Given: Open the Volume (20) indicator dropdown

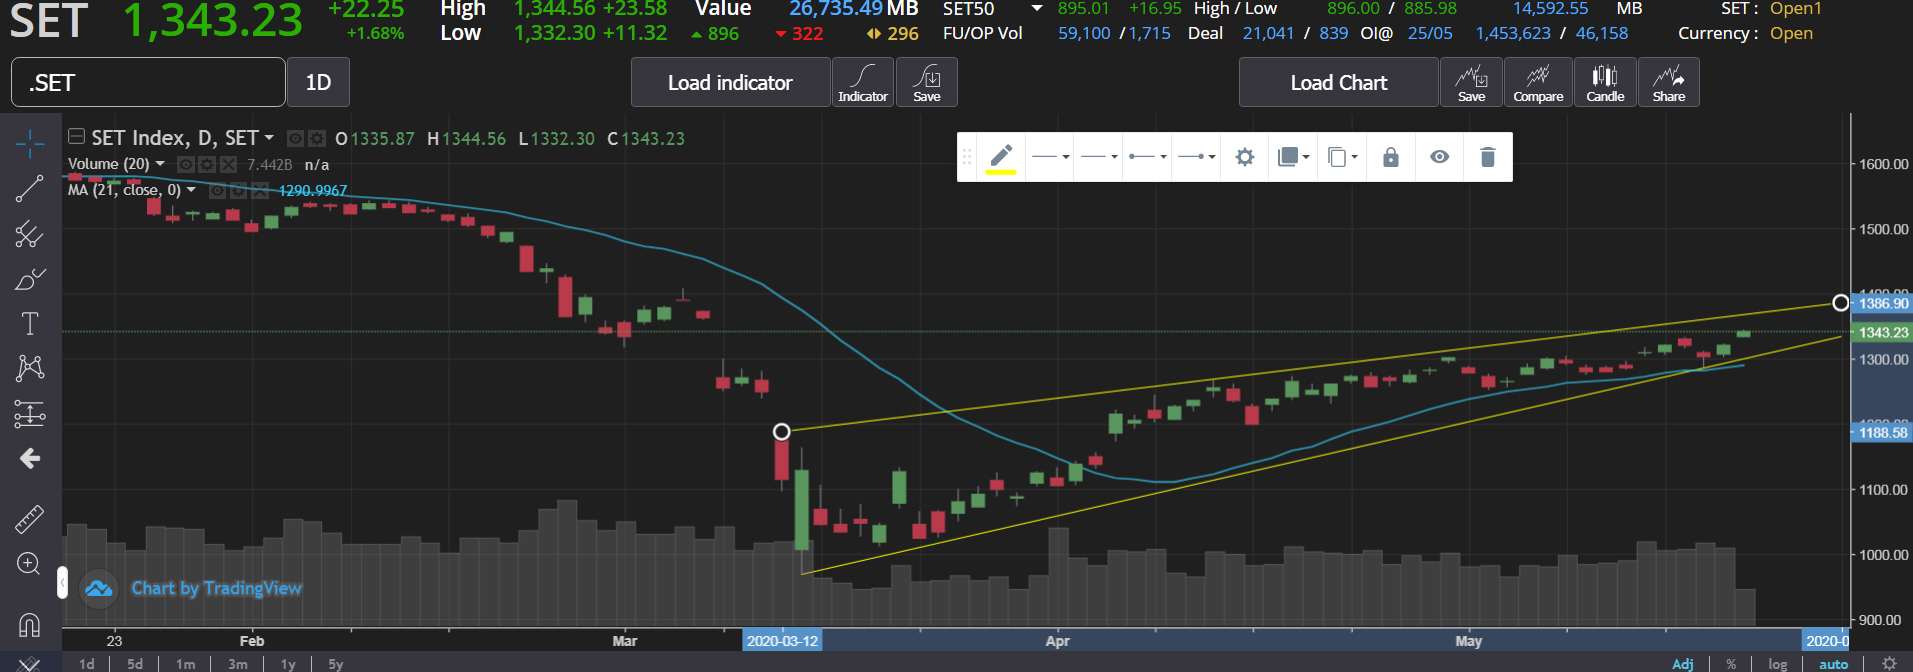Looking at the screenshot, I should (x=160, y=164).
